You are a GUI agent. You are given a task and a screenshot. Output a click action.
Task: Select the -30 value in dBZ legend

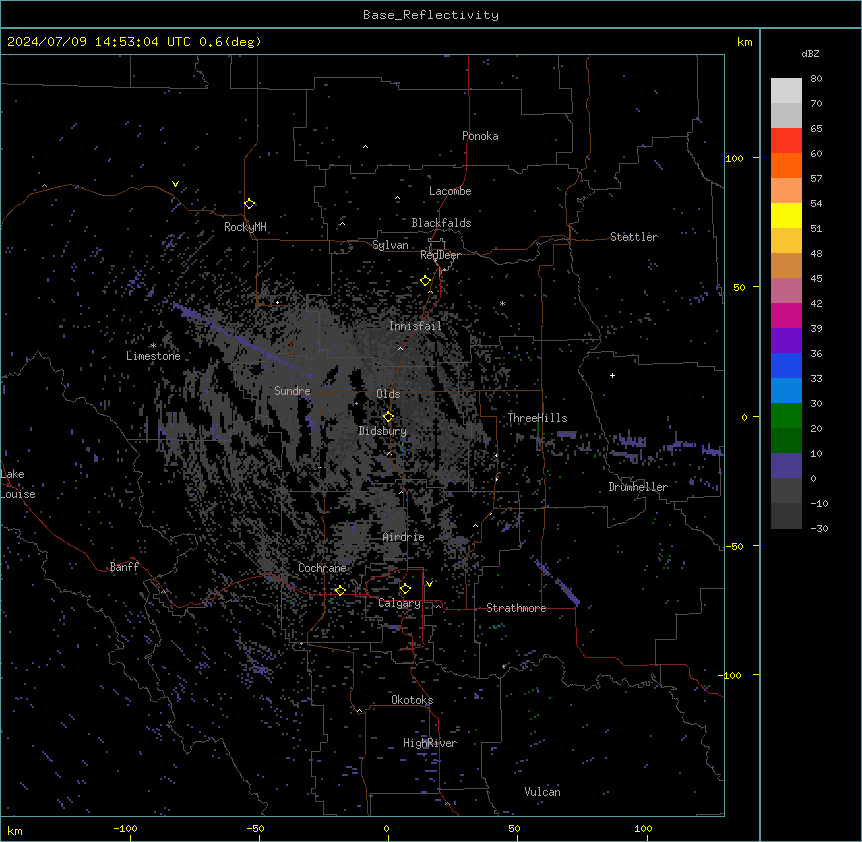(x=819, y=528)
